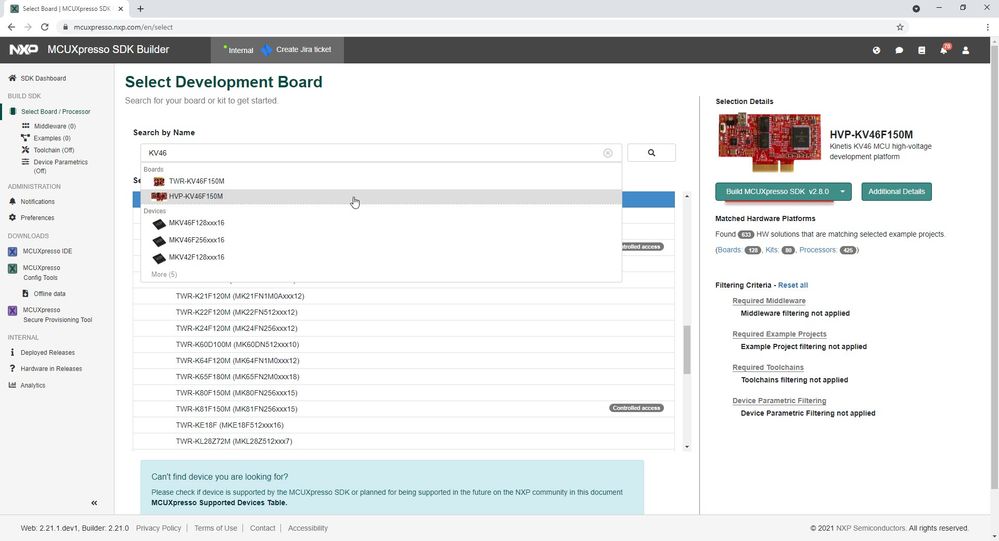
Task: Select TWR-K22F120M board row
Action: (404, 312)
